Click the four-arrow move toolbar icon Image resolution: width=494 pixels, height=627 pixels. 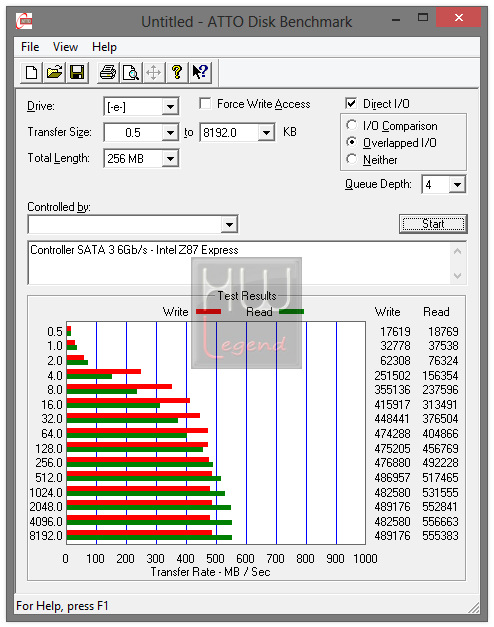(154, 73)
